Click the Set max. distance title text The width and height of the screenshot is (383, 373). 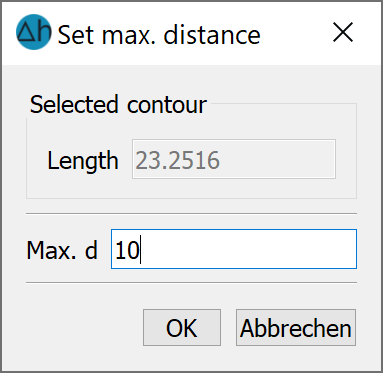(x=159, y=35)
